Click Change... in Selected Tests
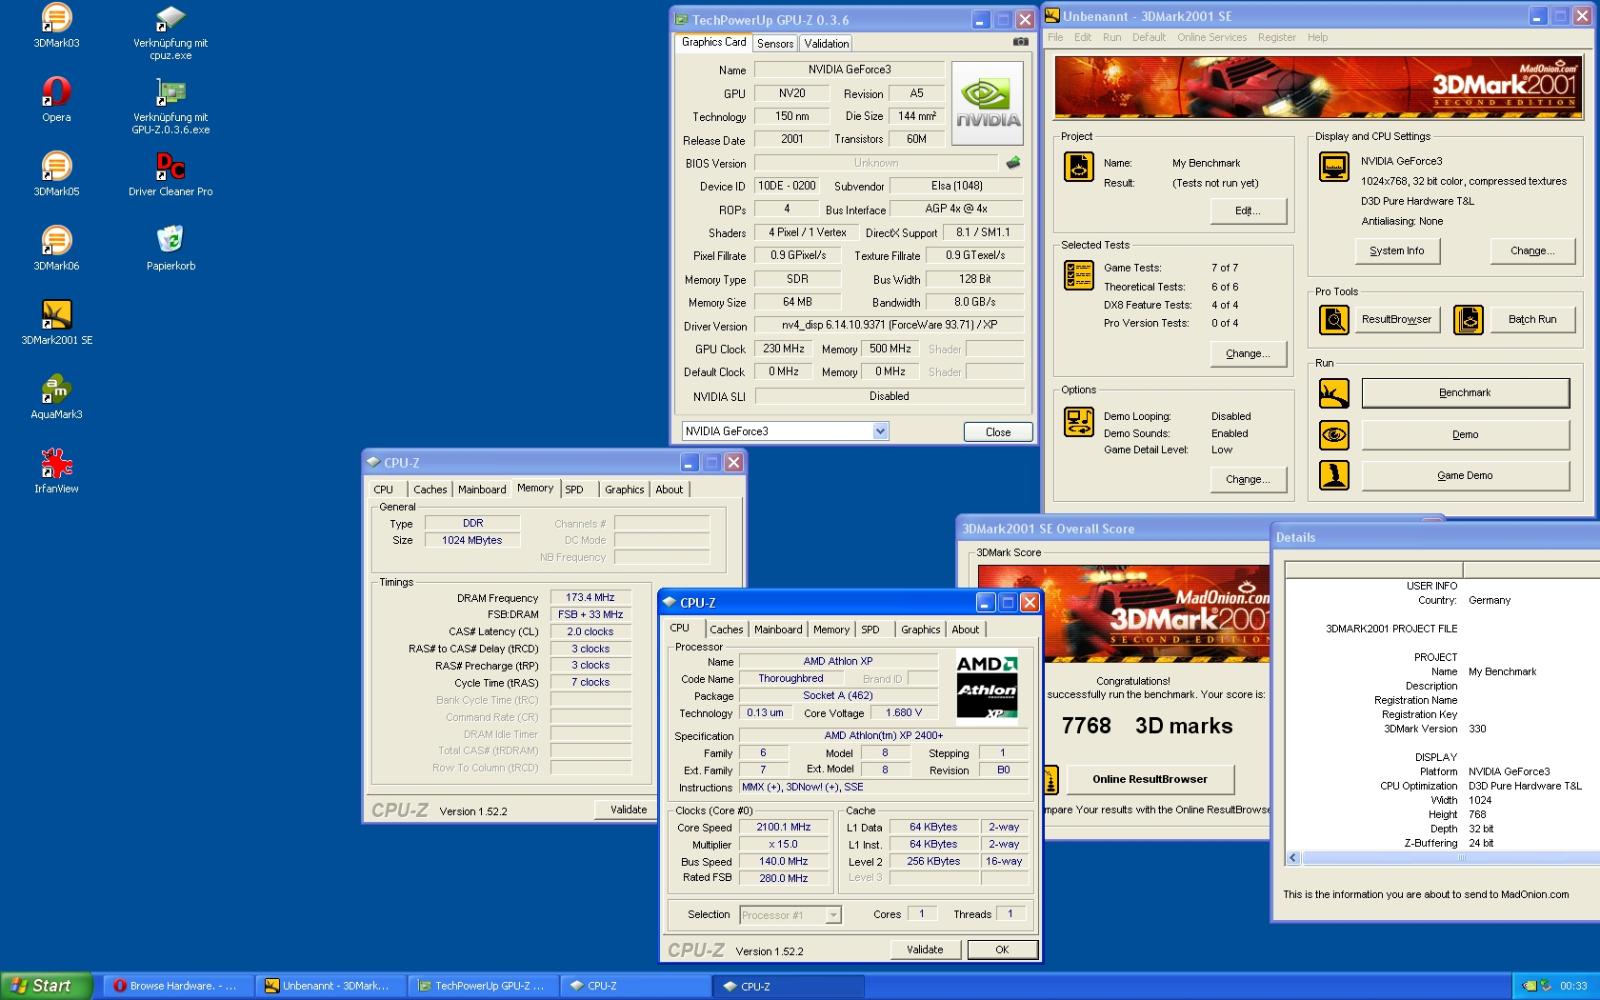1600x1000 pixels. pos(1247,354)
